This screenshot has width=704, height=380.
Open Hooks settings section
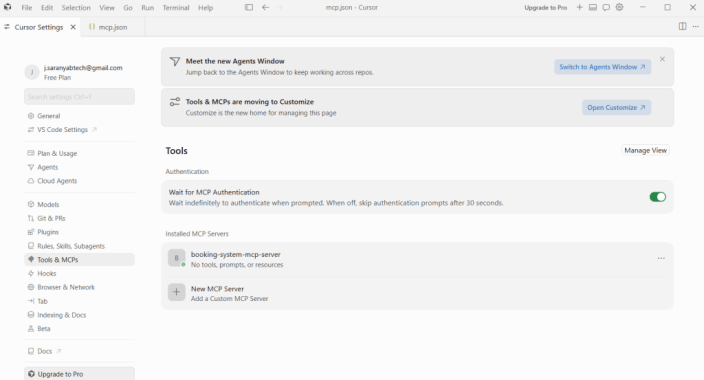(47, 274)
